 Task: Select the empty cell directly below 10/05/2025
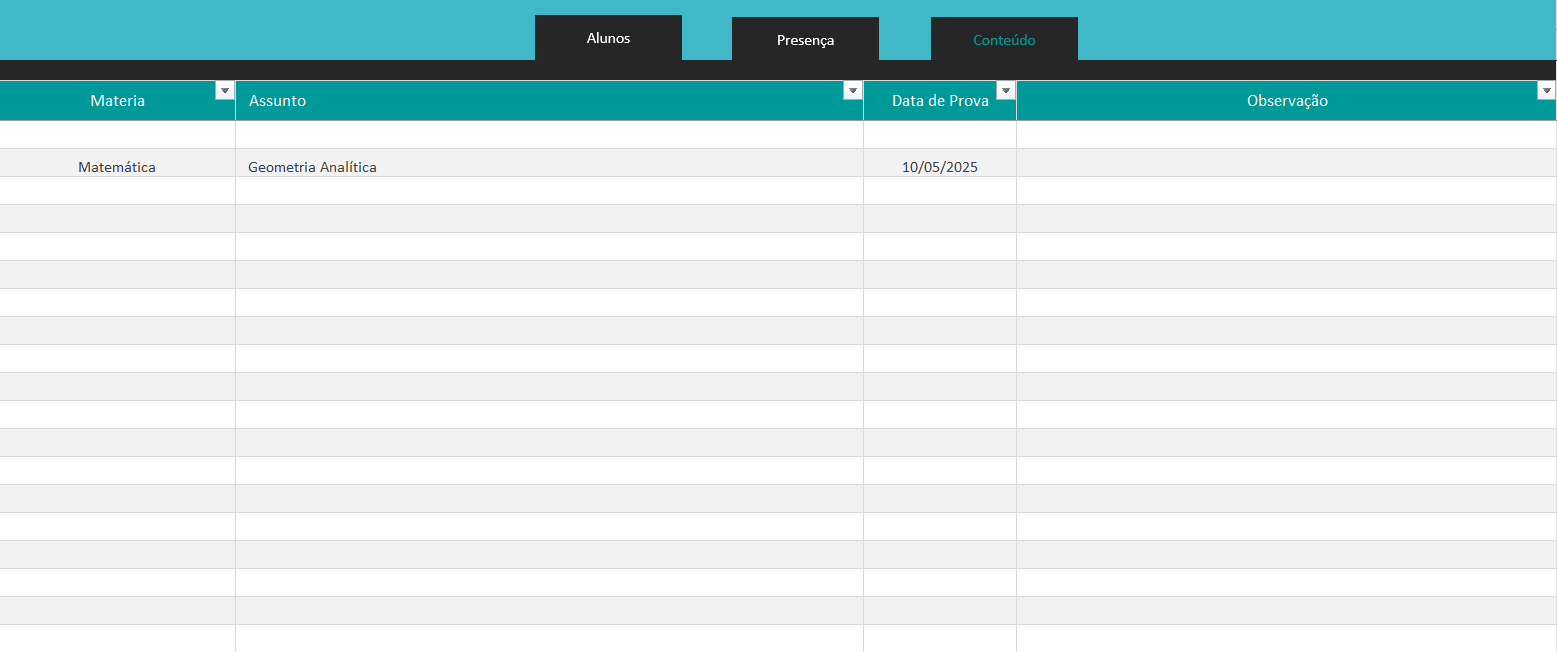939,191
